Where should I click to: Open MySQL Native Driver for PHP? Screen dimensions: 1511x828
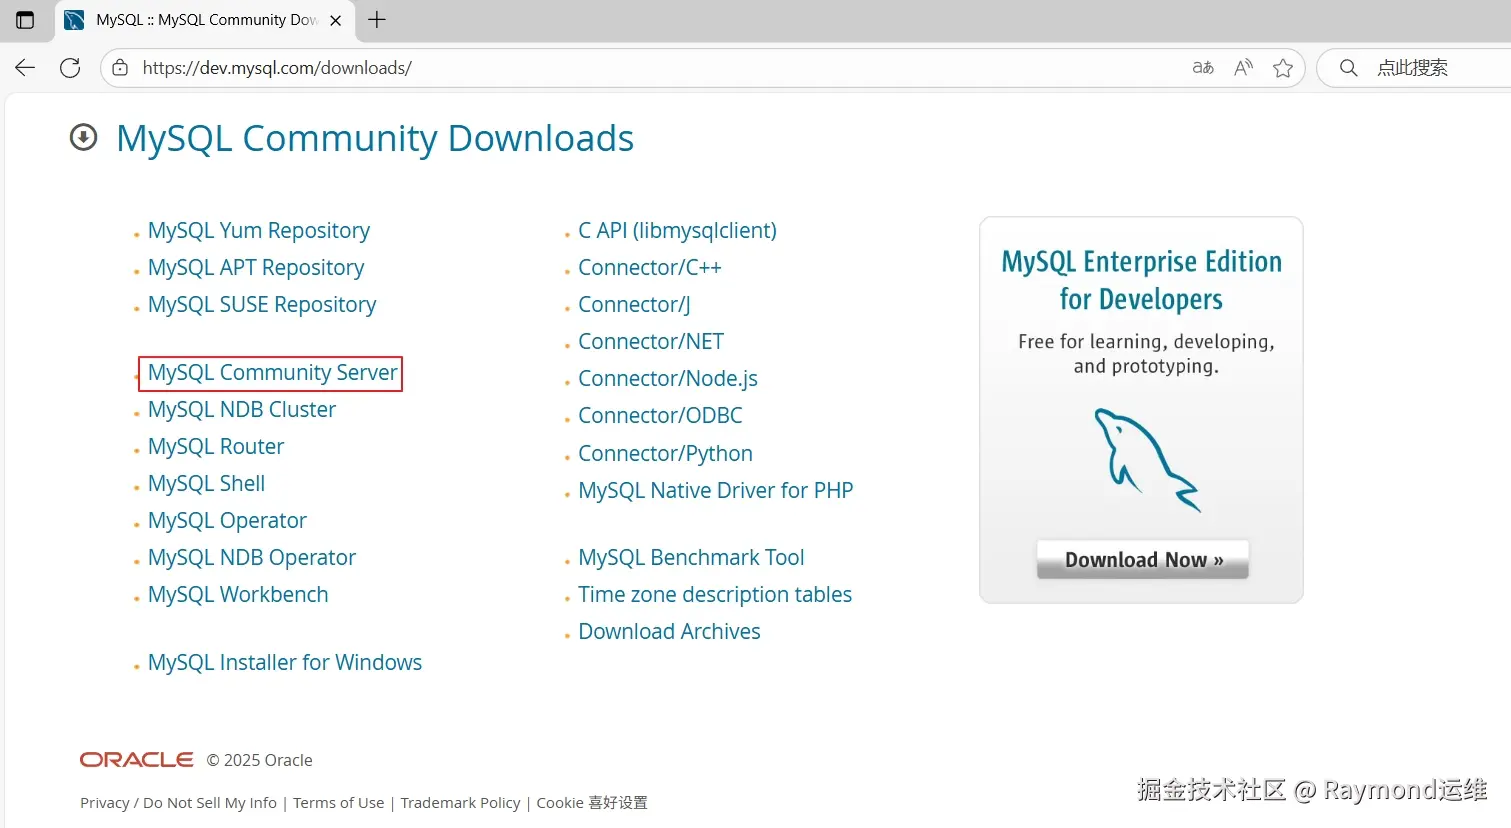(x=716, y=490)
